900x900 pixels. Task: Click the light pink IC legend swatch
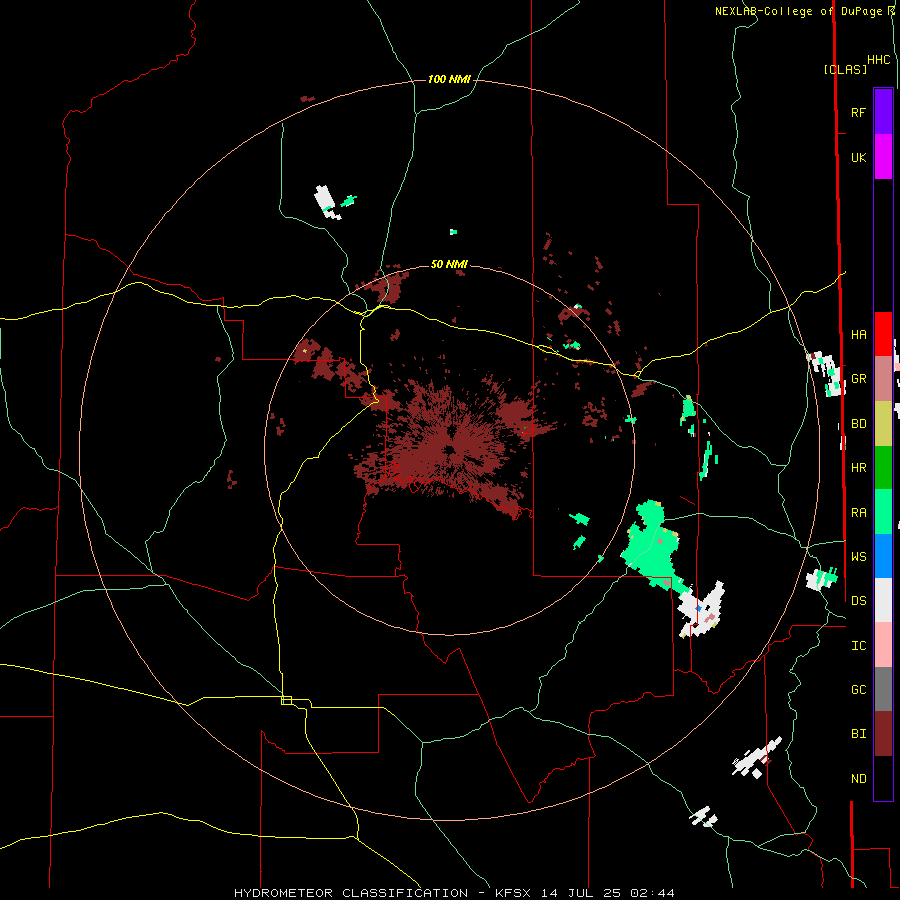(x=883, y=645)
